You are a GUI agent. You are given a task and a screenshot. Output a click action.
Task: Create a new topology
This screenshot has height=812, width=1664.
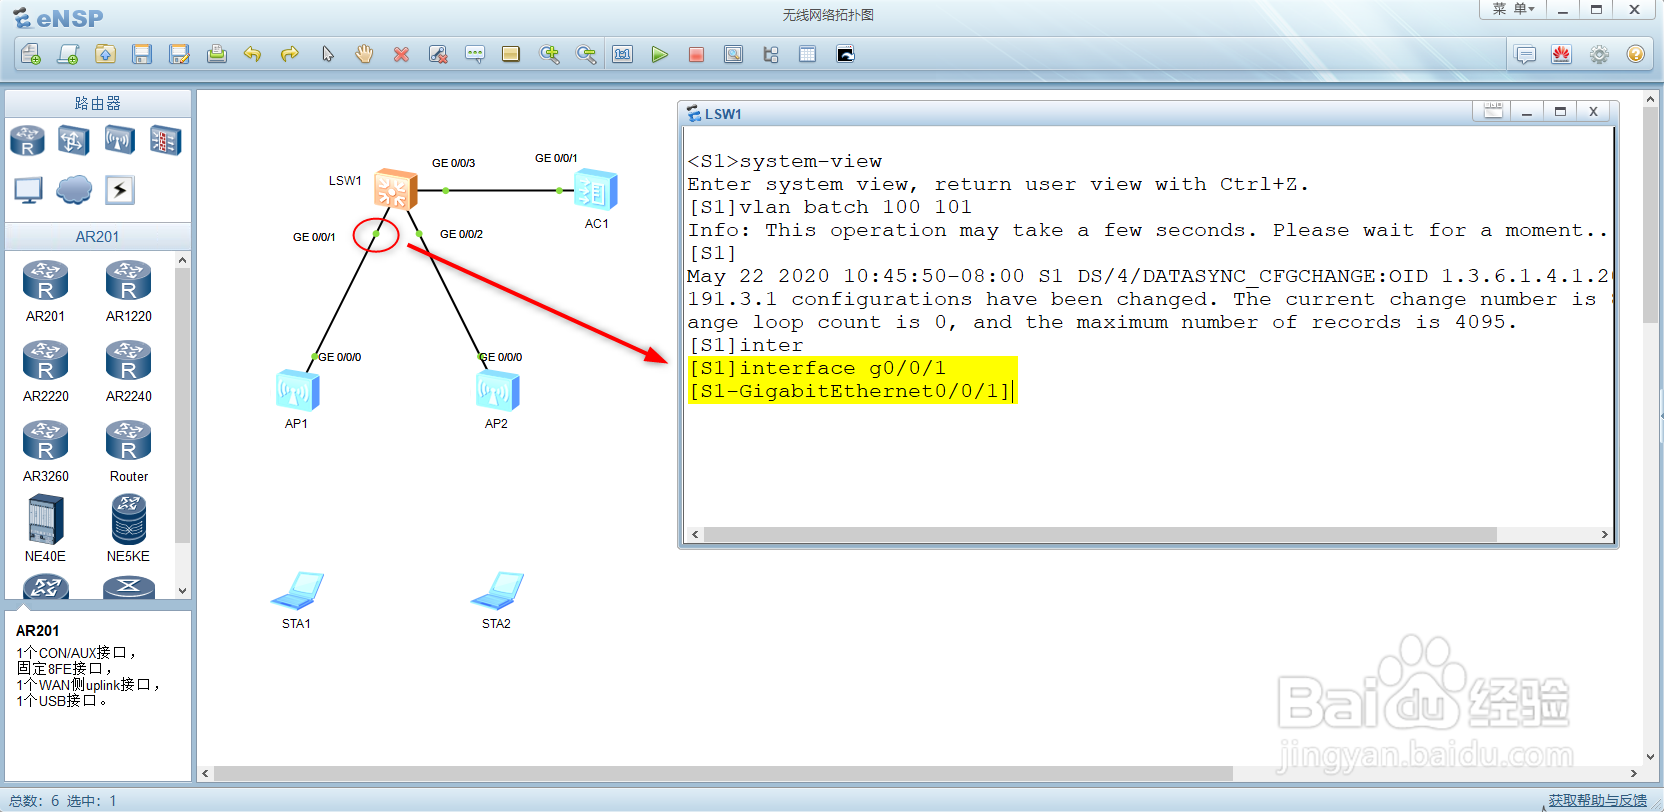(31, 54)
